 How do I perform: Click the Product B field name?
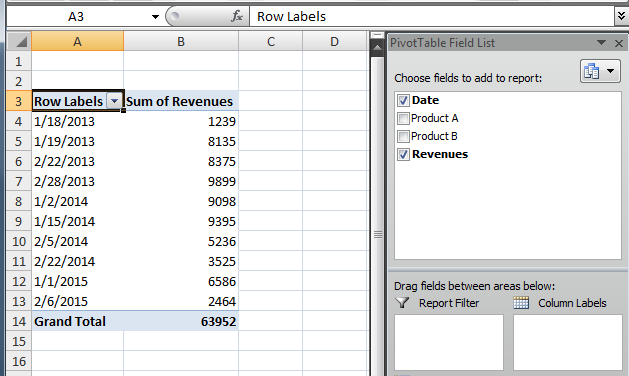(434, 136)
